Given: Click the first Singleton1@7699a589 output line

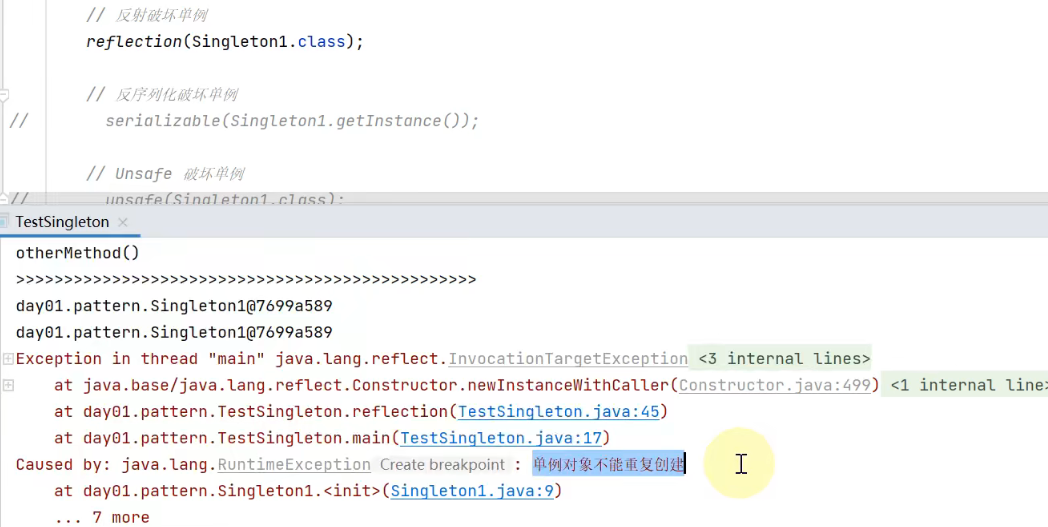Looking at the screenshot, I should pyautogui.click(x=174, y=306).
